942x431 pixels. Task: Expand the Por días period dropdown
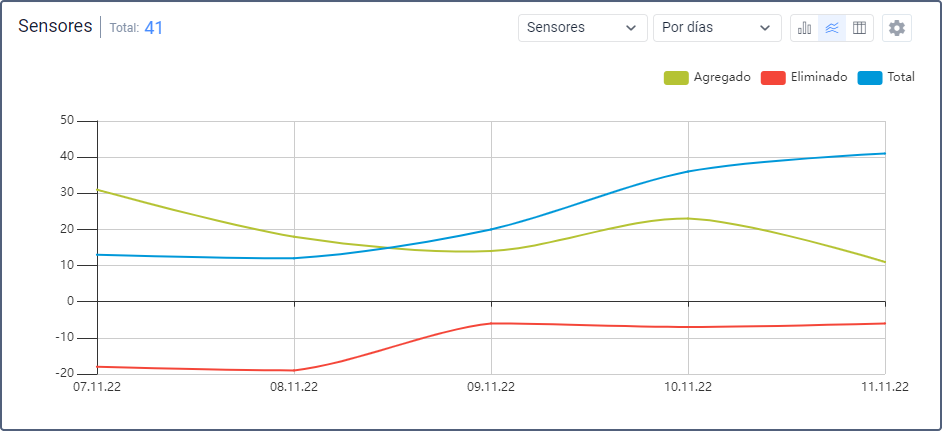tap(717, 28)
